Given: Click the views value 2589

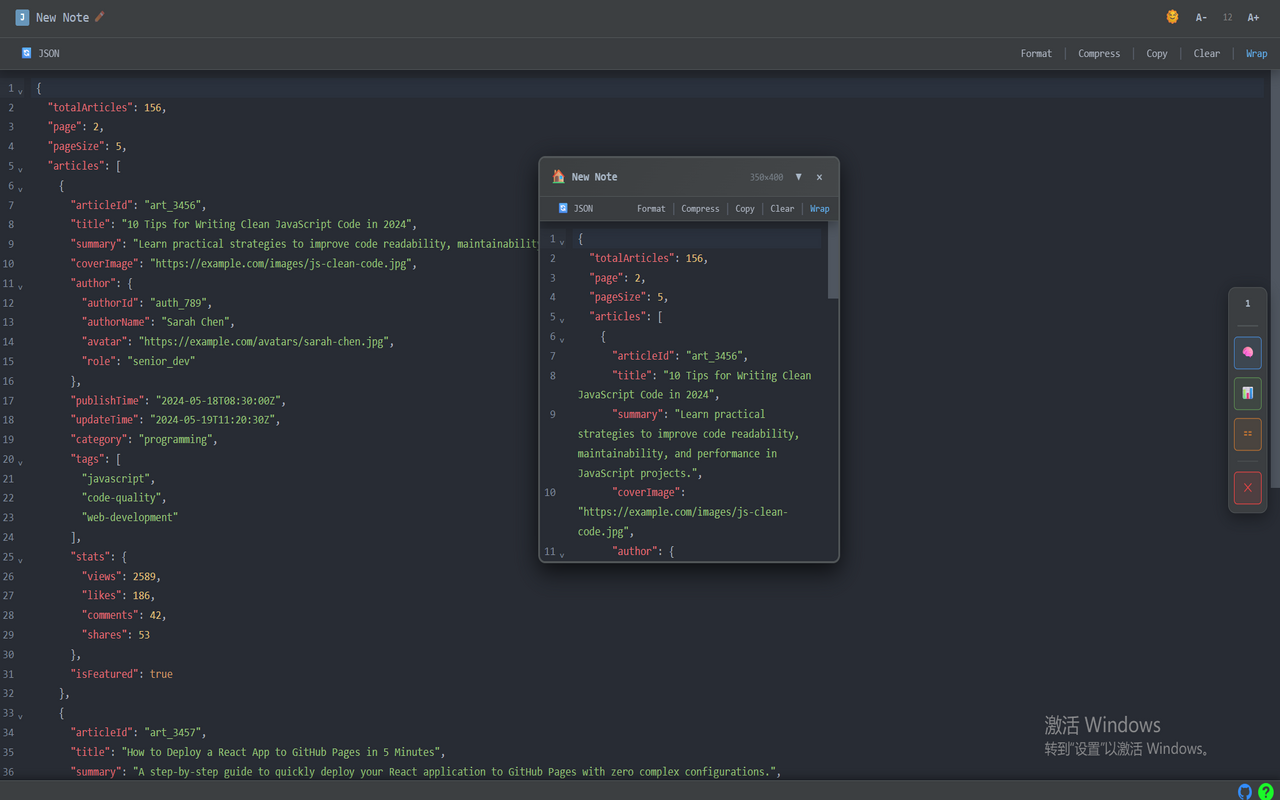Looking at the screenshot, I should pyautogui.click(x=145, y=576).
